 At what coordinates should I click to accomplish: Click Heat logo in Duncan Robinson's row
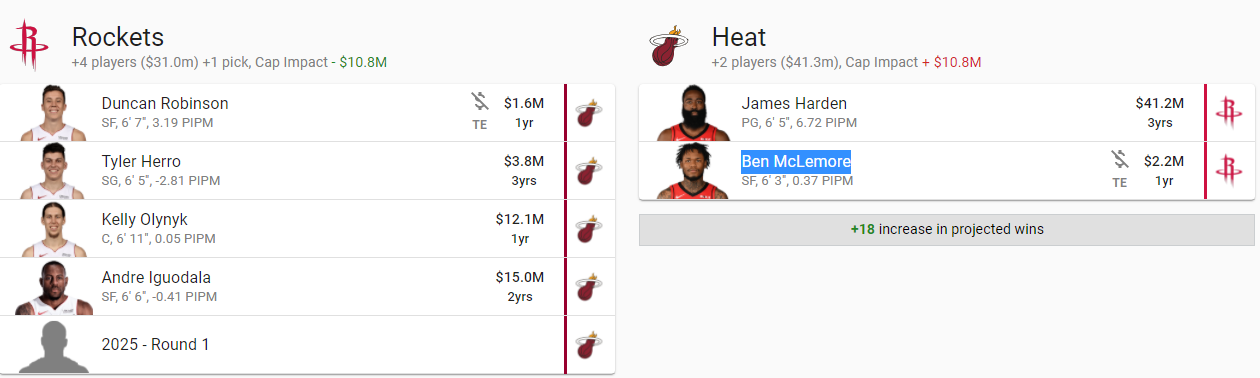point(590,113)
